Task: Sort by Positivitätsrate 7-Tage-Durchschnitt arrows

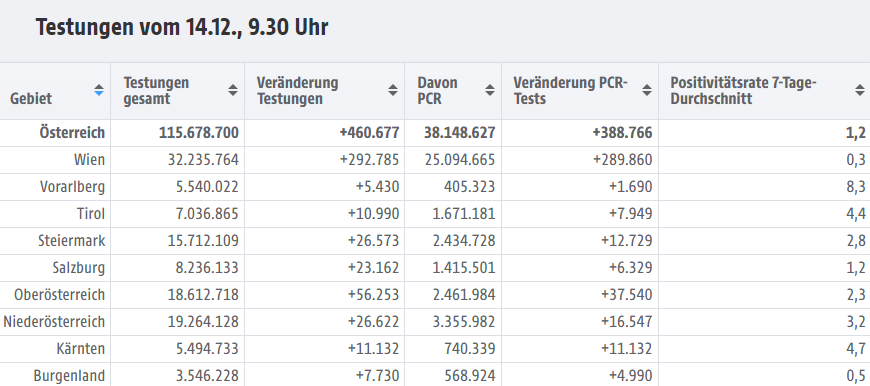Action: click(859, 90)
